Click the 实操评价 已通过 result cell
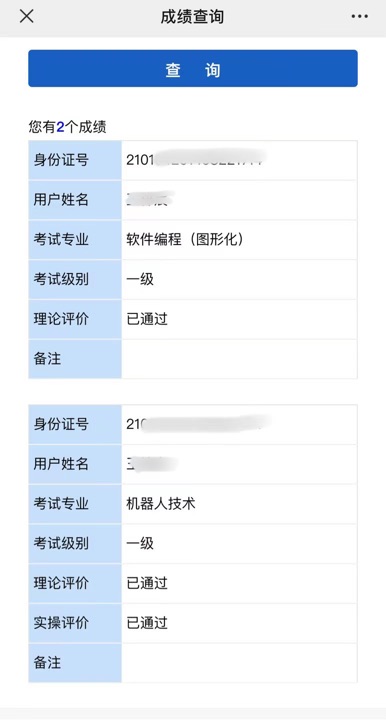The image size is (386, 720). [239, 623]
